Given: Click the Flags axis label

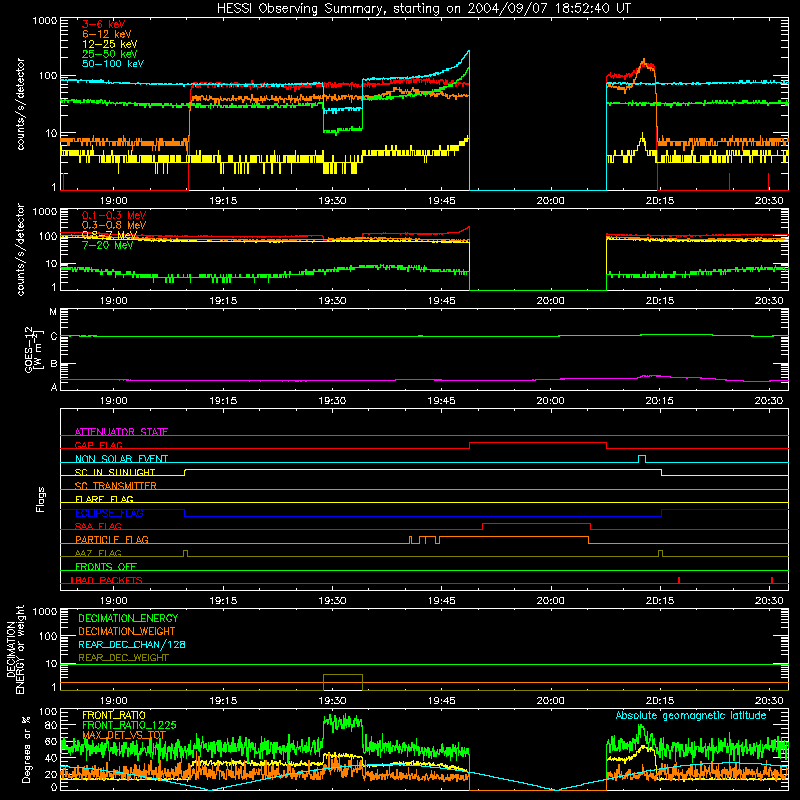Looking at the screenshot, I should pyautogui.click(x=41, y=499).
